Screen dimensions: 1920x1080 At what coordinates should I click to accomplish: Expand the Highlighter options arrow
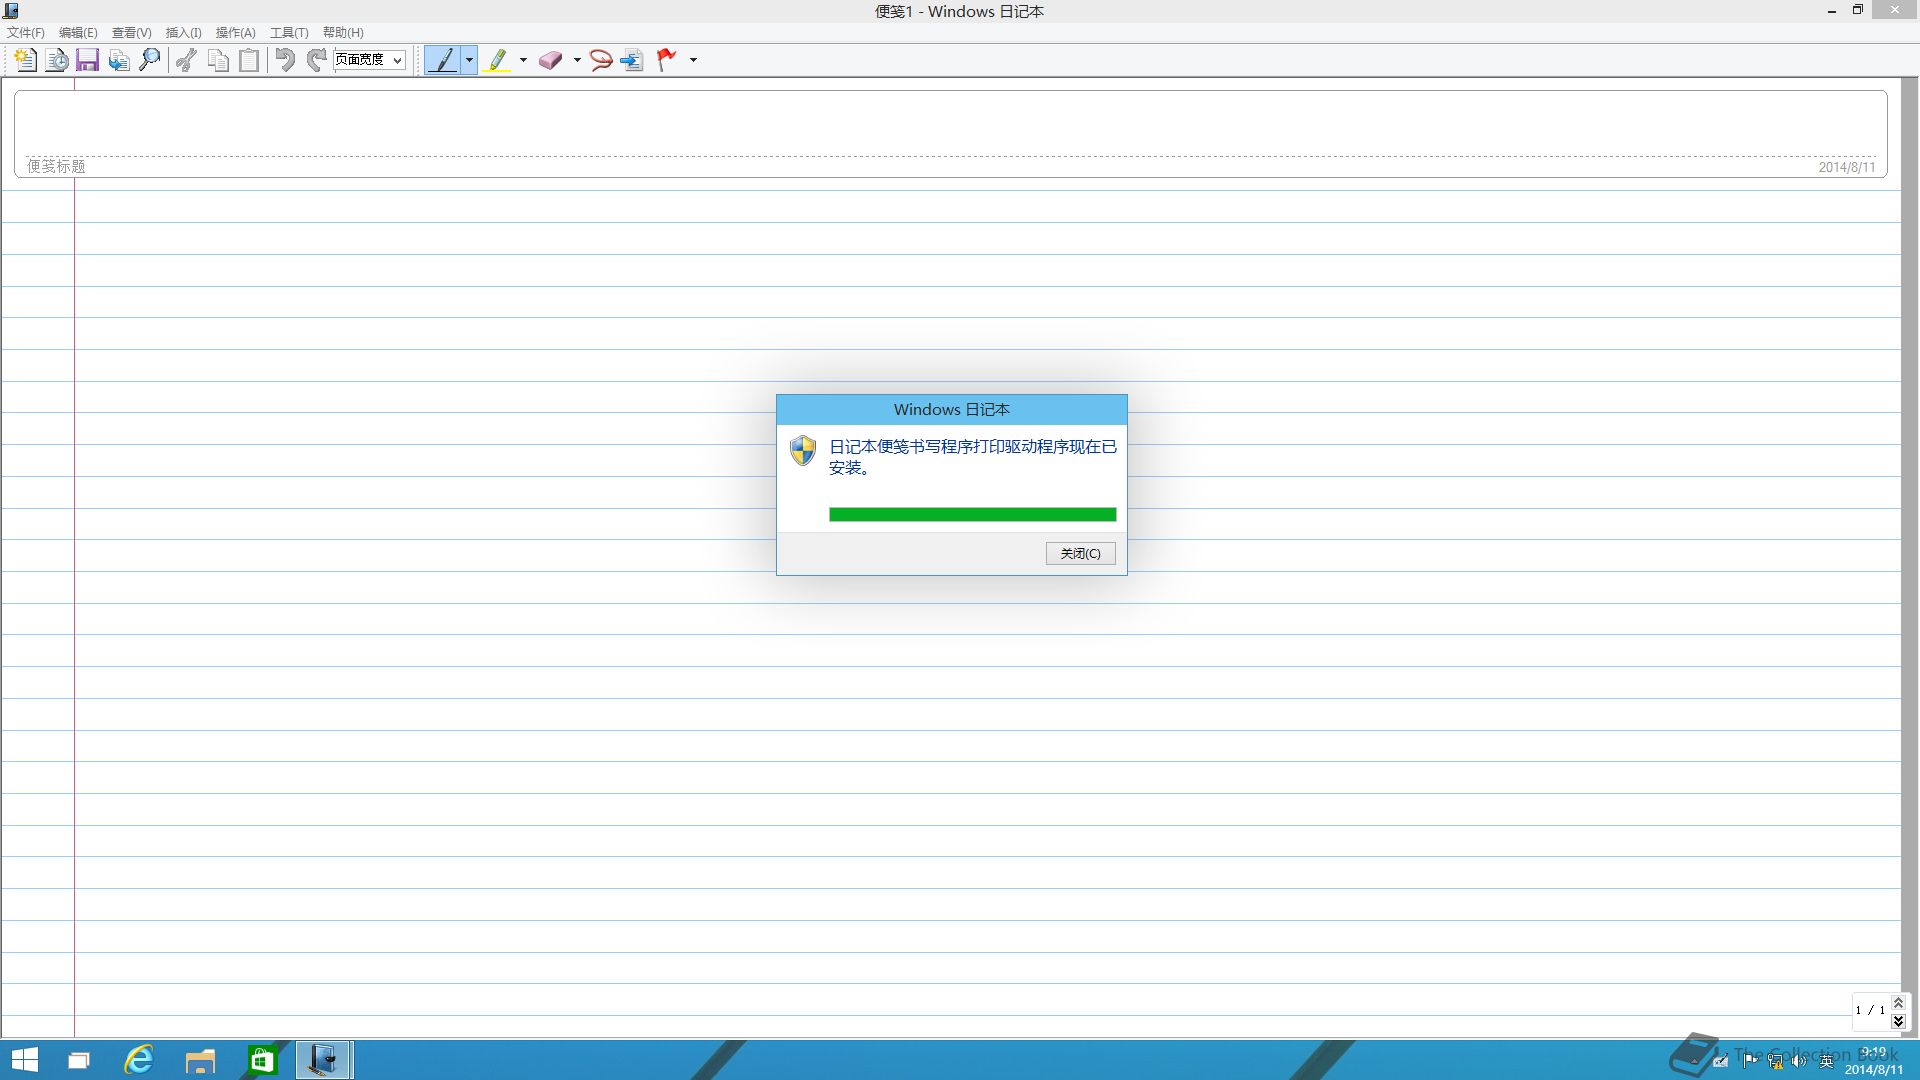click(x=523, y=60)
